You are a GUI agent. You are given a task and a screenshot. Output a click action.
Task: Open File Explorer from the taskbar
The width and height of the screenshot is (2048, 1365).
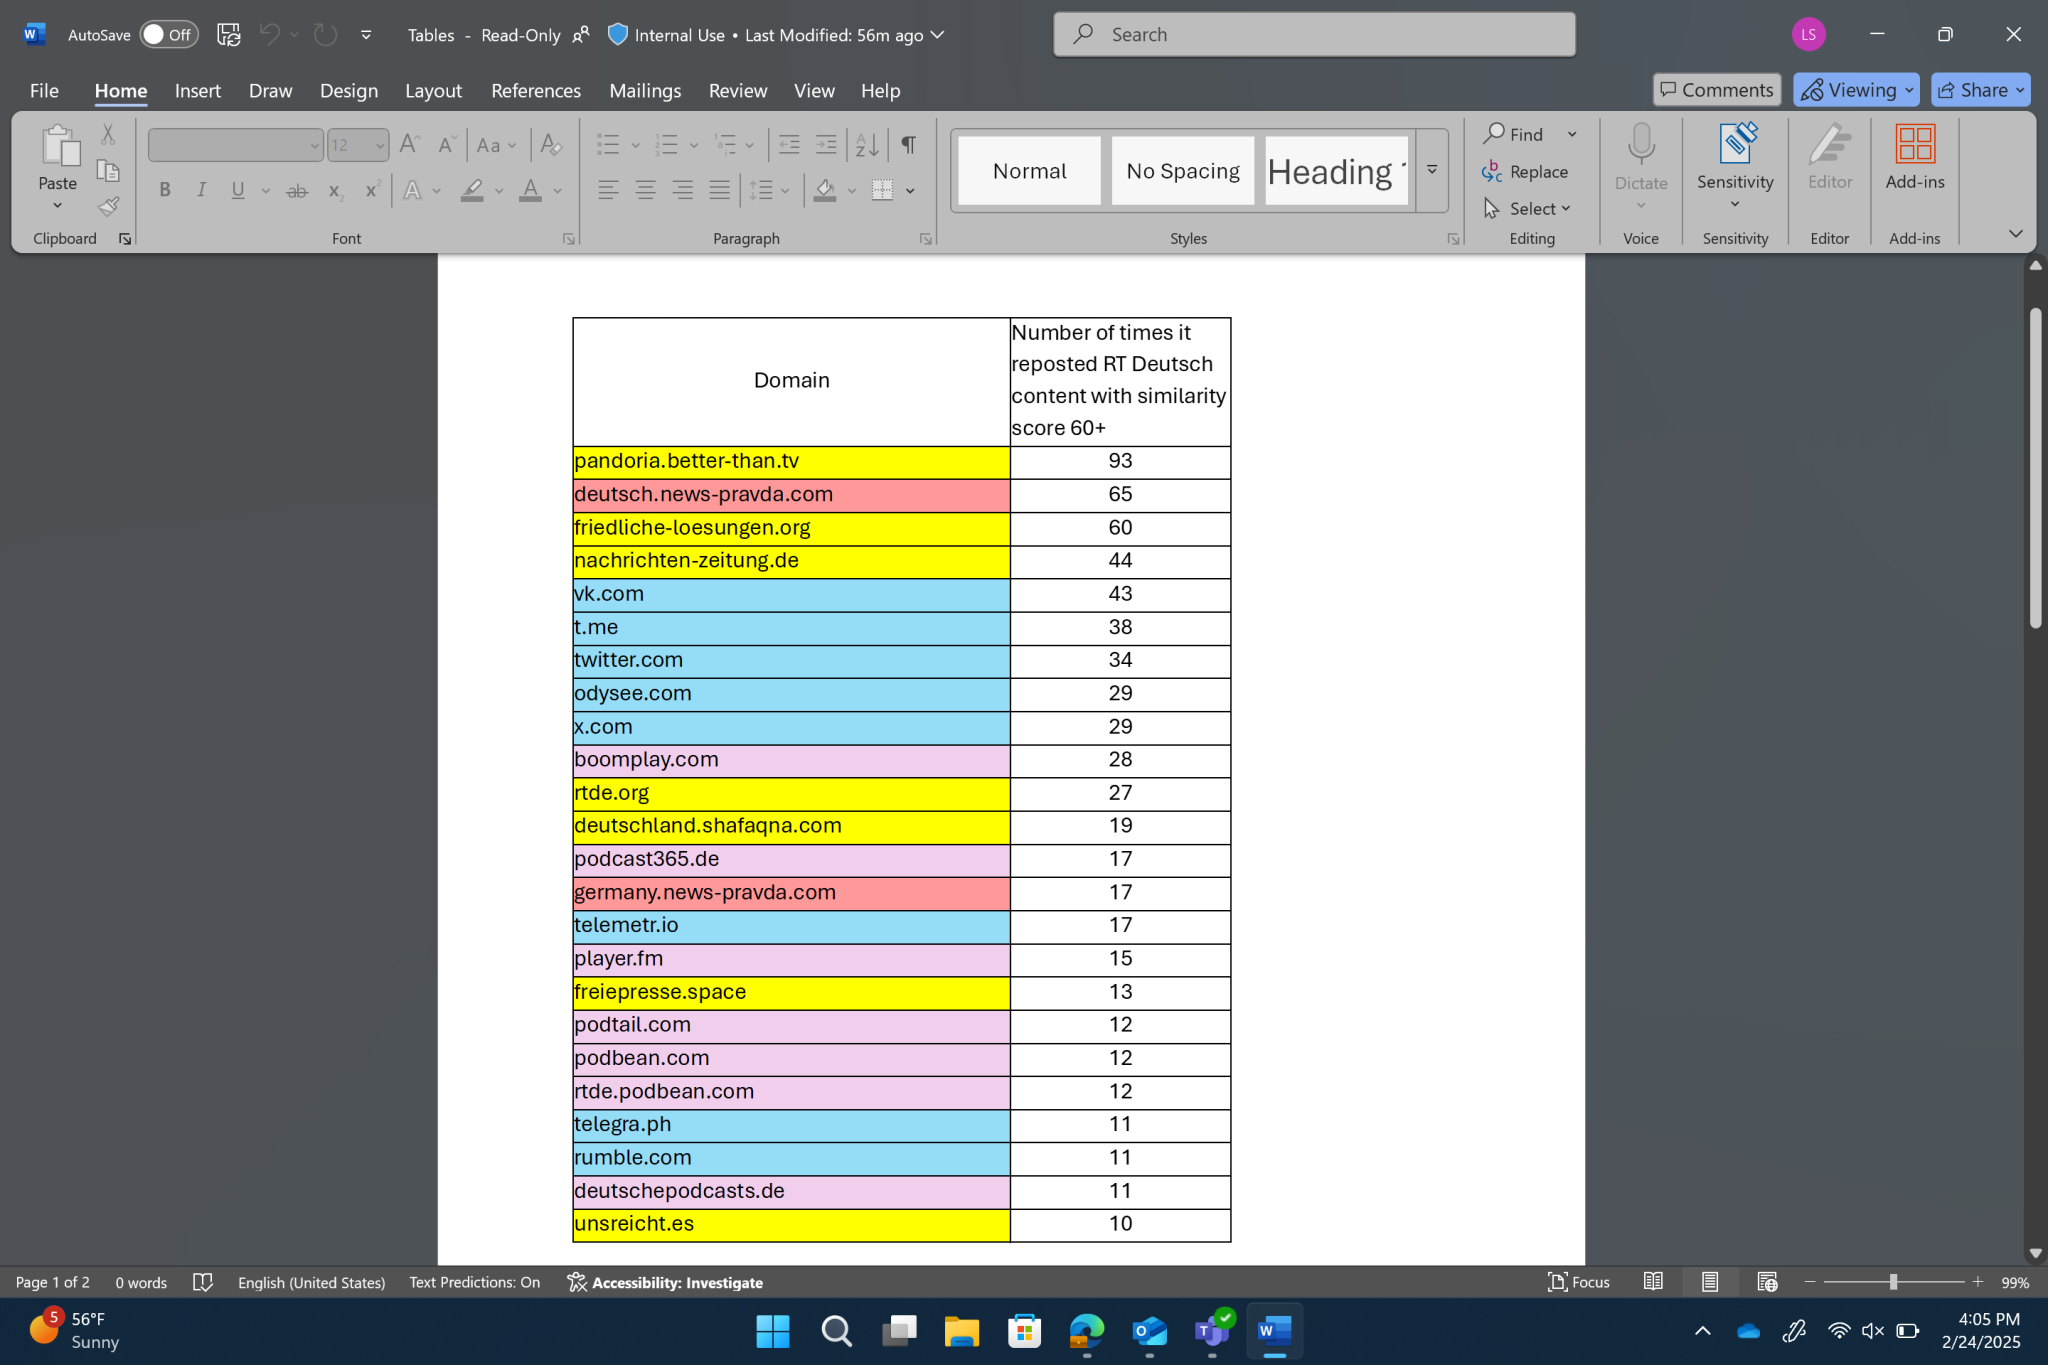click(961, 1331)
